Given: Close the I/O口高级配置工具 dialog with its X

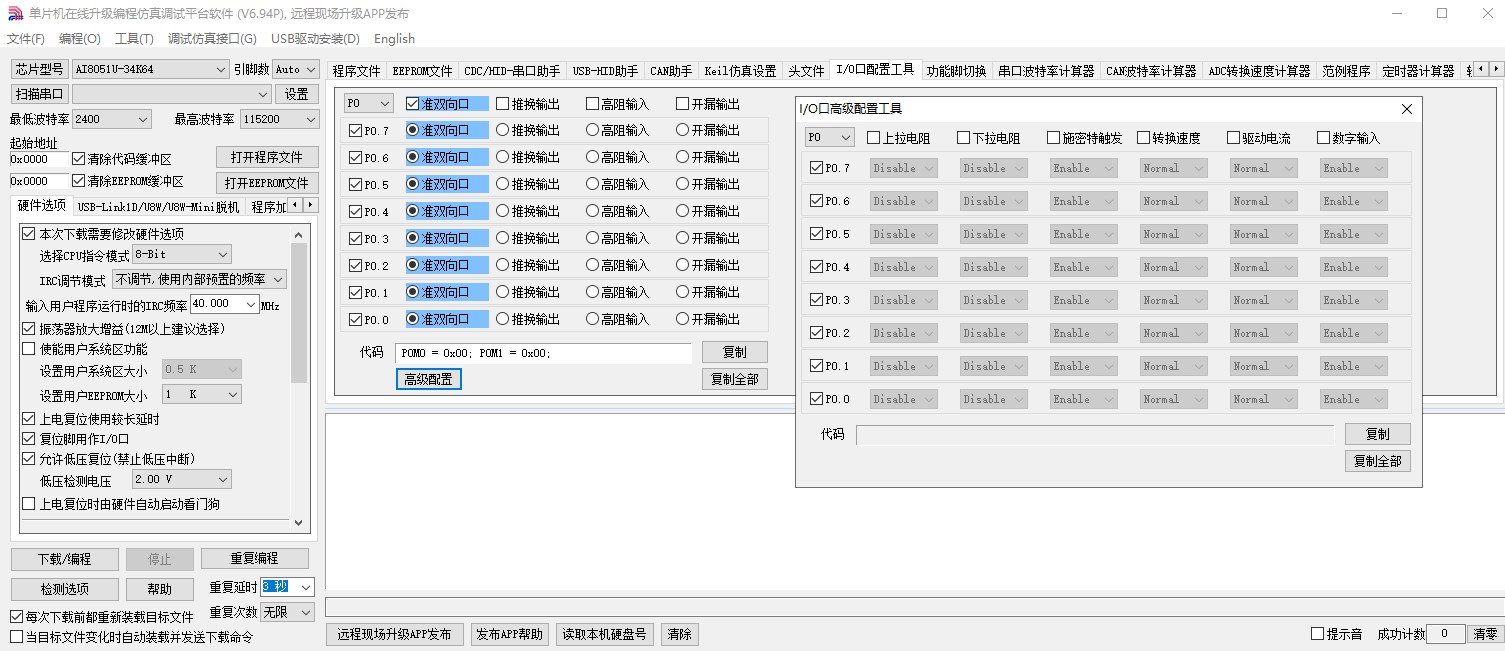Looking at the screenshot, I should tap(1406, 109).
